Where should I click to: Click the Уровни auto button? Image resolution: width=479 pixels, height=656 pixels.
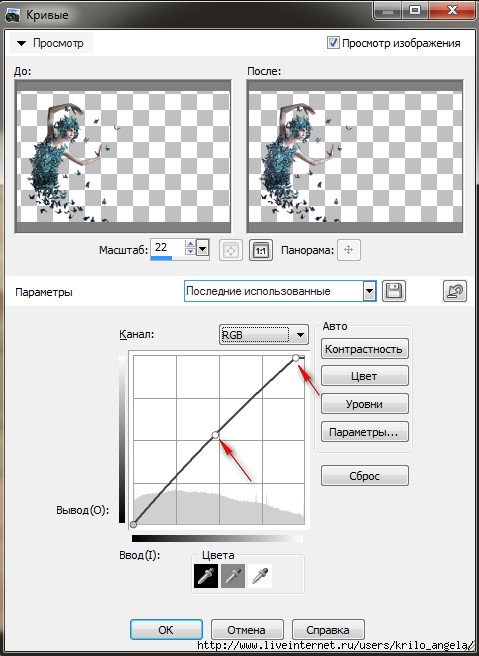pos(364,404)
